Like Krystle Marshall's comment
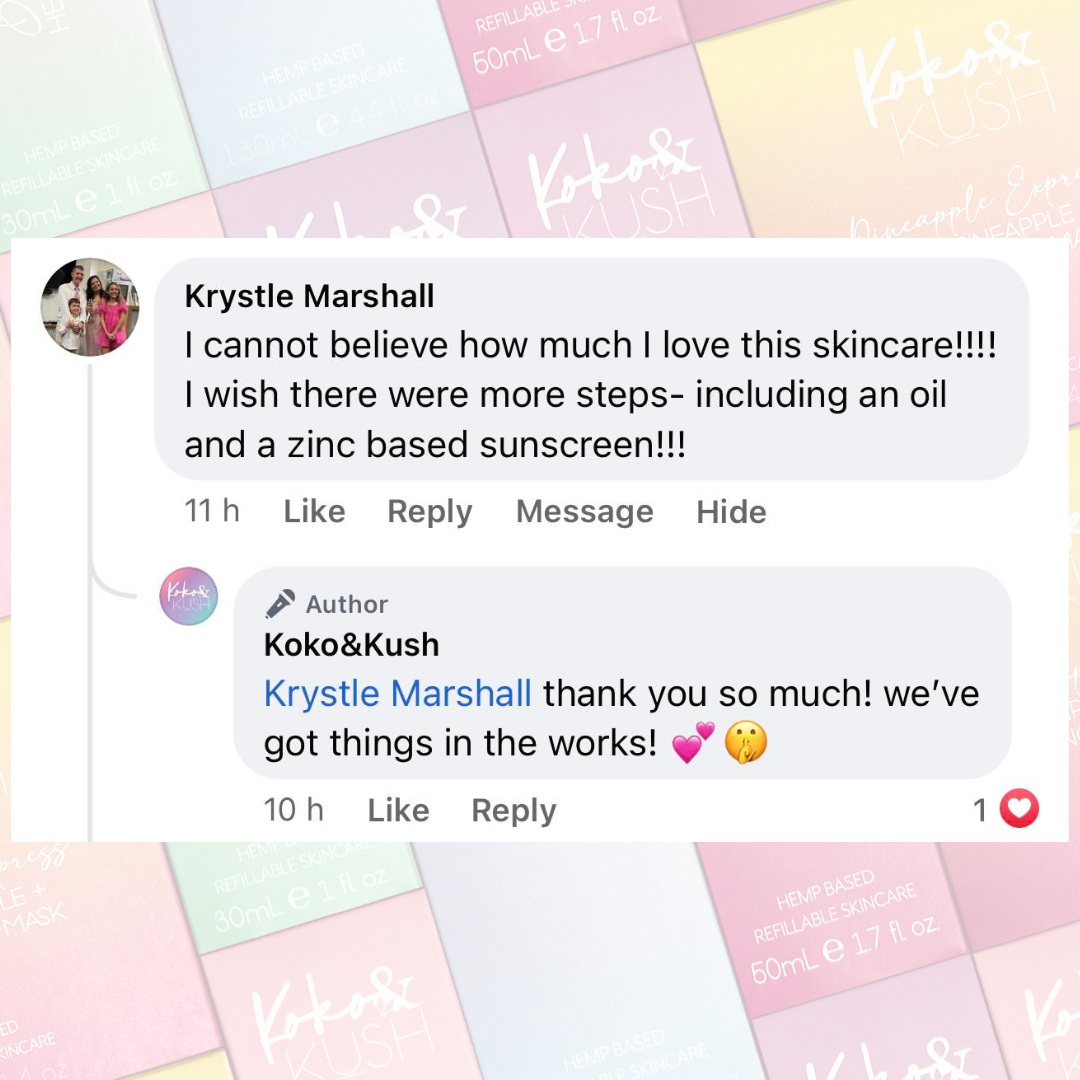Screen dimensions: 1080x1080 pyautogui.click(x=314, y=512)
